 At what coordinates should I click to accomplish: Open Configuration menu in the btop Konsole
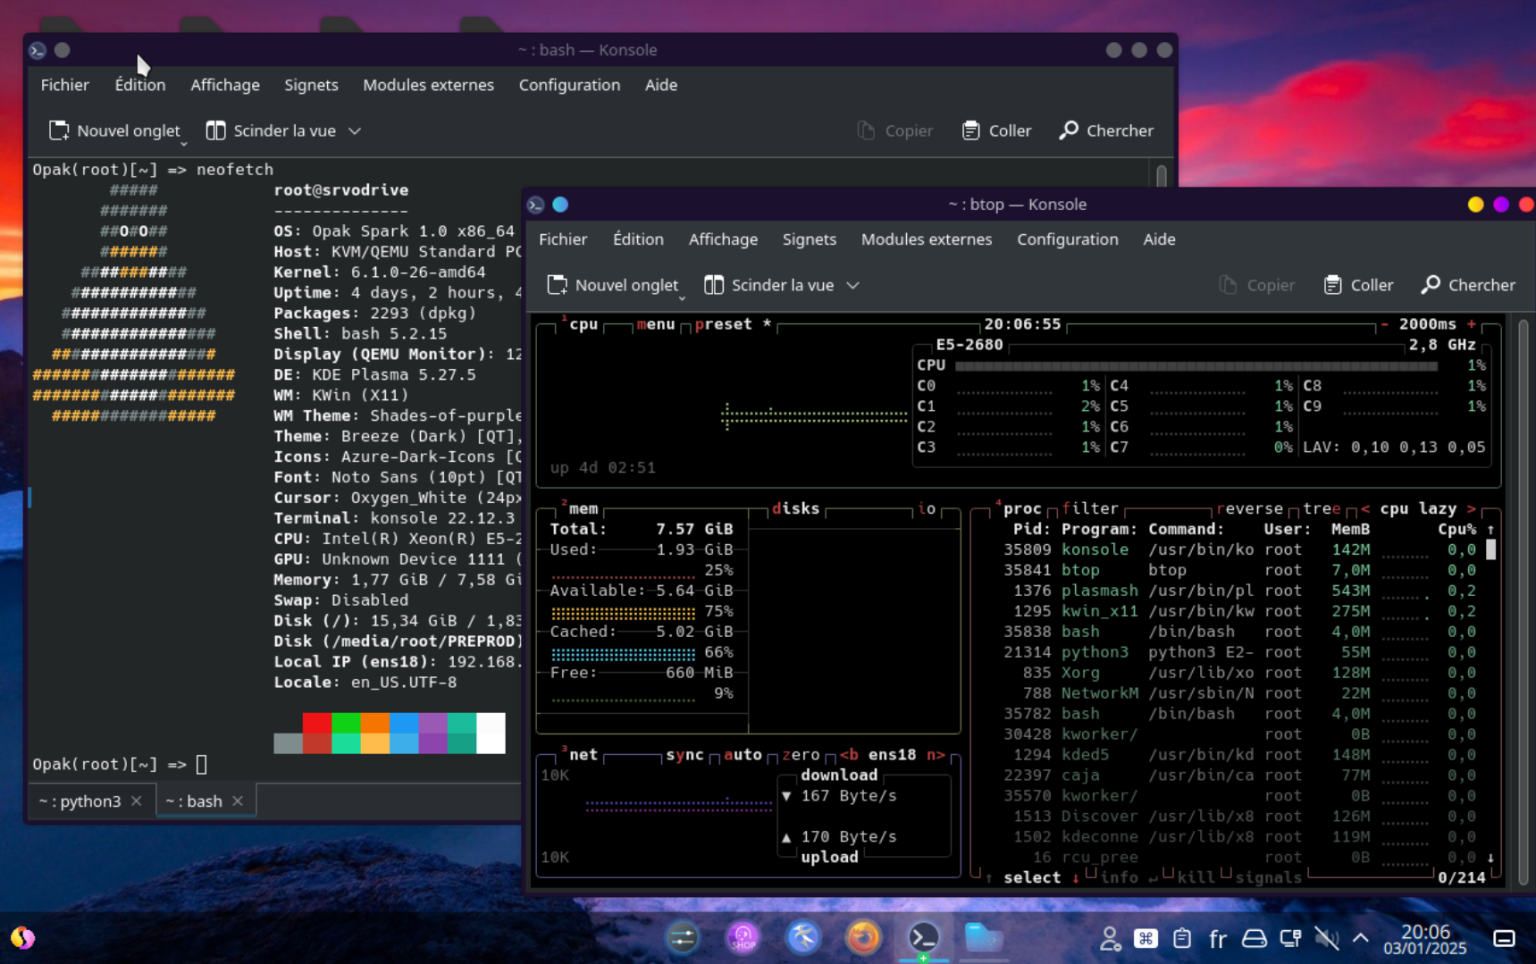click(x=1068, y=239)
